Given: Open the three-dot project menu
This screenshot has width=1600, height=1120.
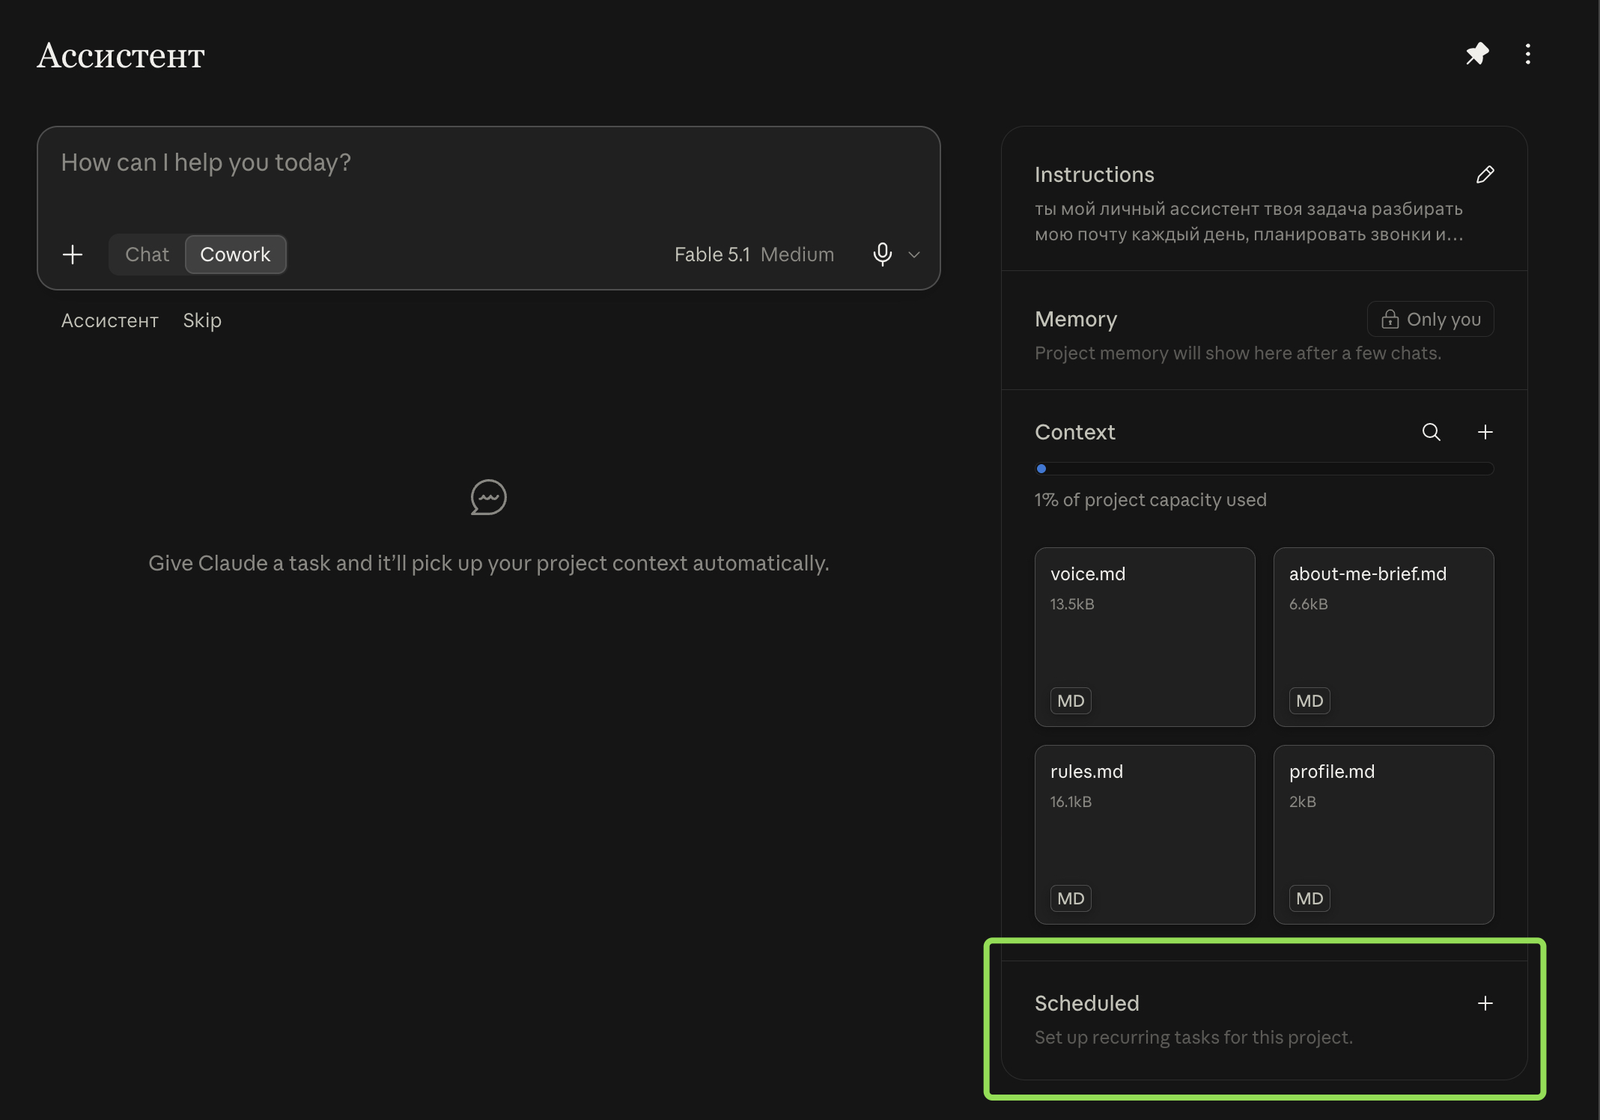Looking at the screenshot, I should [x=1528, y=54].
